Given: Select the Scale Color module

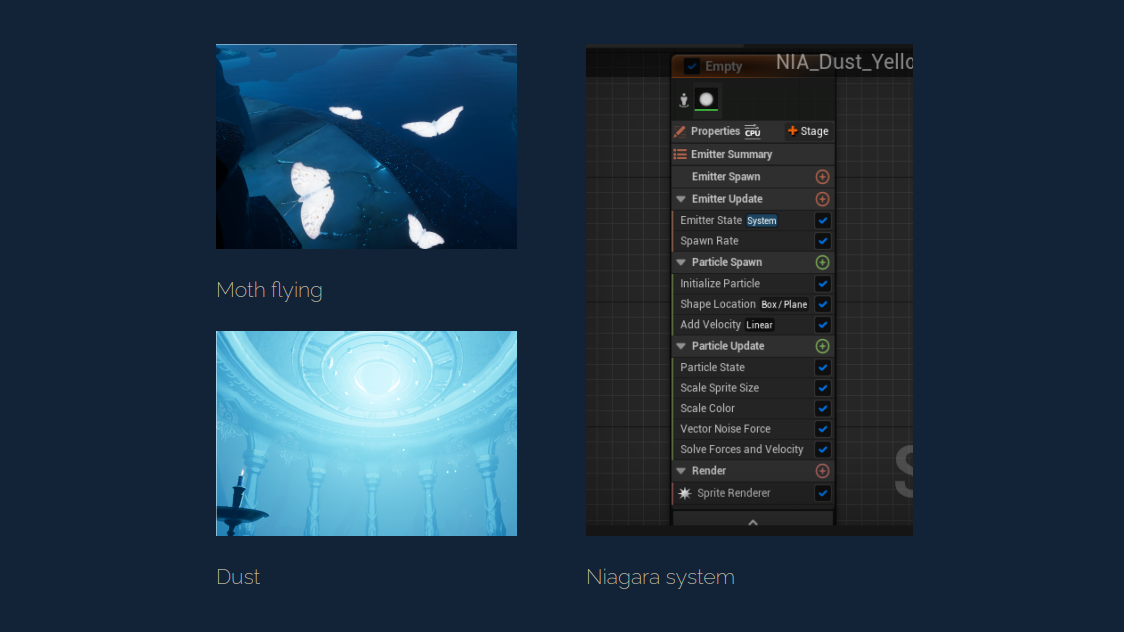Looking at the screenshot, I should [x=753, y=408].
